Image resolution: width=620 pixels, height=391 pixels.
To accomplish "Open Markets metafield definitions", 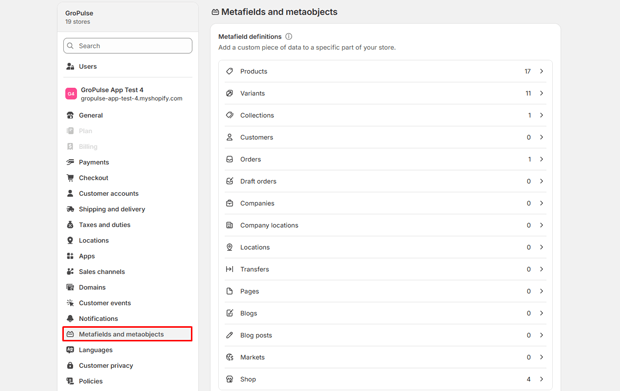I will [386, 357].
